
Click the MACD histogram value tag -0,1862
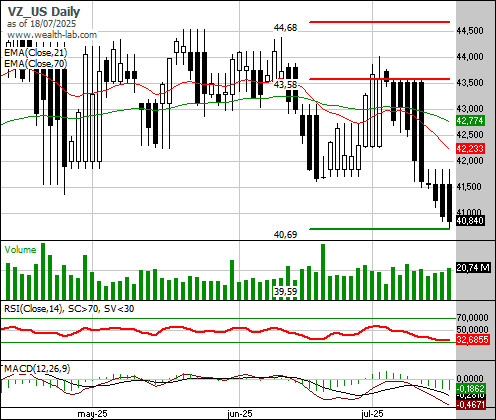[470, 389]
